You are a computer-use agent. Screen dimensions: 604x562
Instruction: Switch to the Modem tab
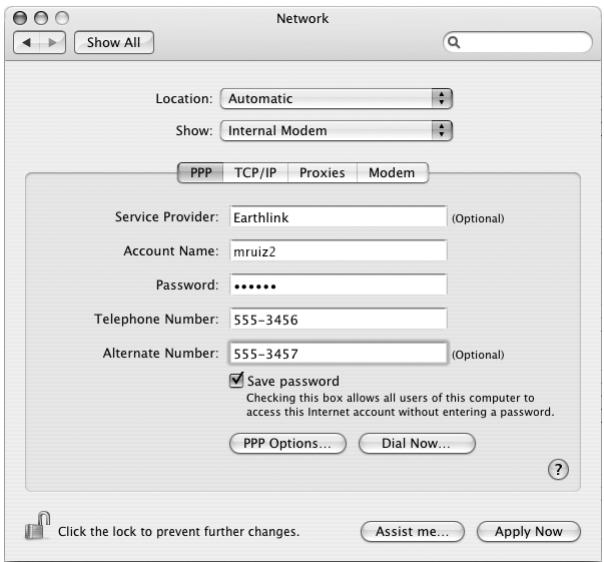[x=392, y=173]
